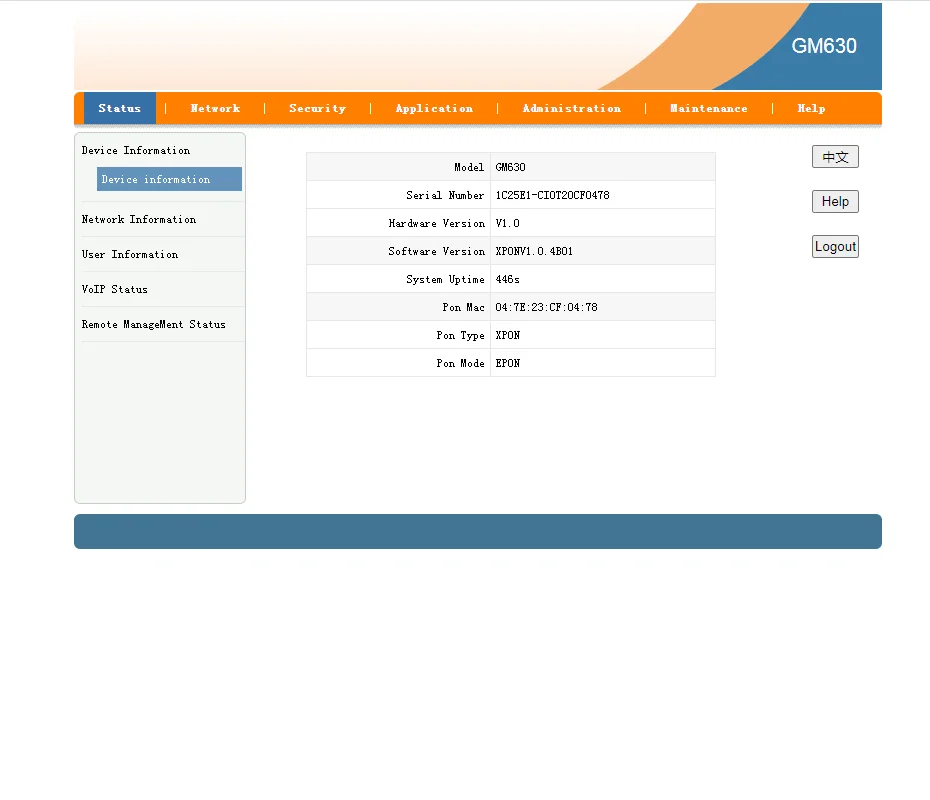
Task: Click the Pon Mac label
Action: tap(463, 307)
